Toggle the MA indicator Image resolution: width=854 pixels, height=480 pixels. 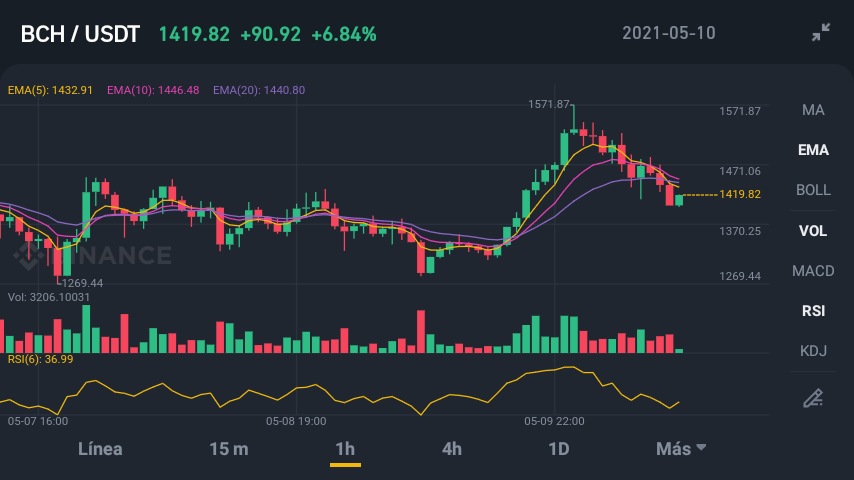(813, 110)
